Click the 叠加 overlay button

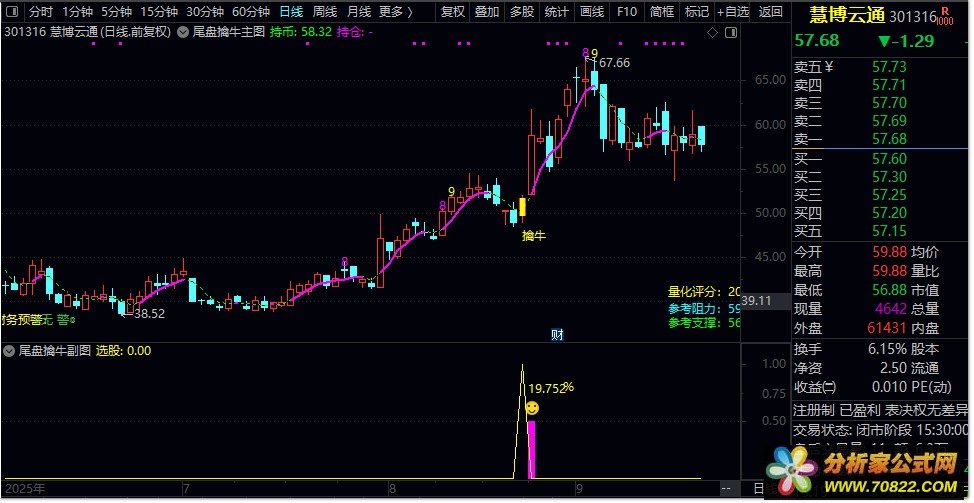coord(488,12)
